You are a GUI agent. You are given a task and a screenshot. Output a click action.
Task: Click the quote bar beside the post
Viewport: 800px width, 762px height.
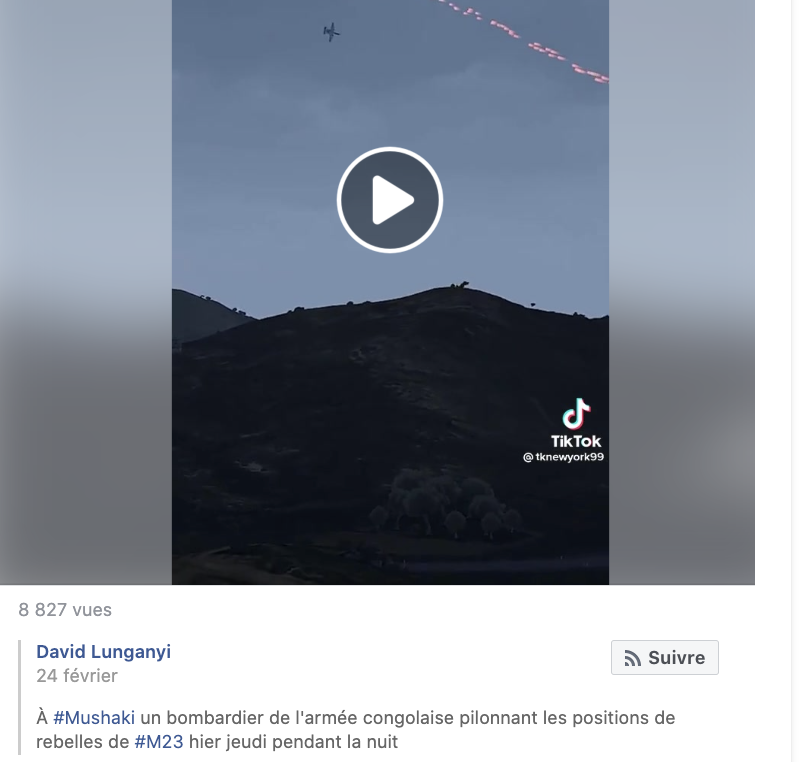click(x=20, y=697)
